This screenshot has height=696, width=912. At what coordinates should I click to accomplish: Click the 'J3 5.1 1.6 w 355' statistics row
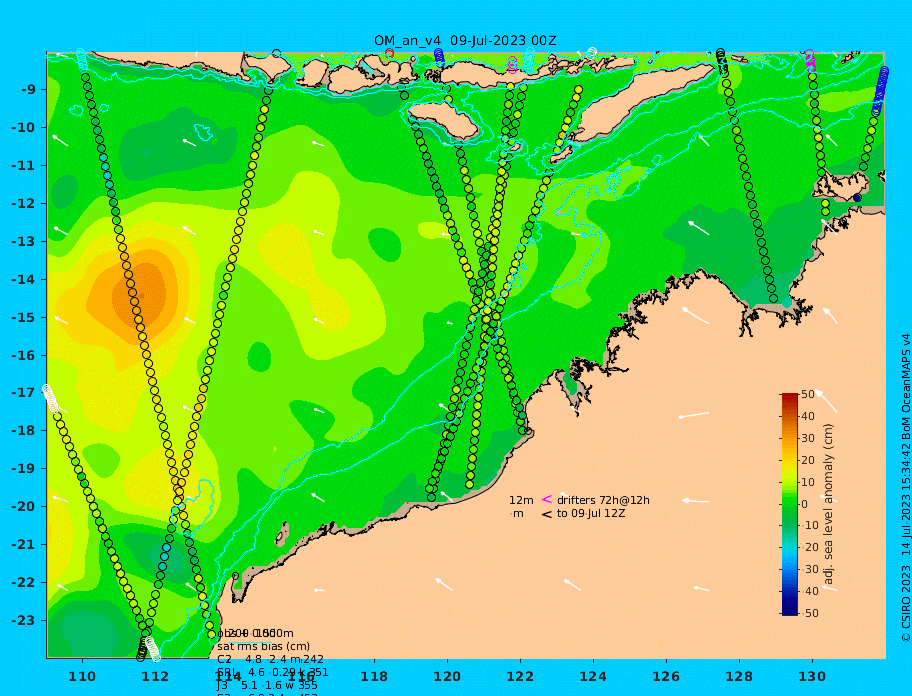click(x=268, y=686)
